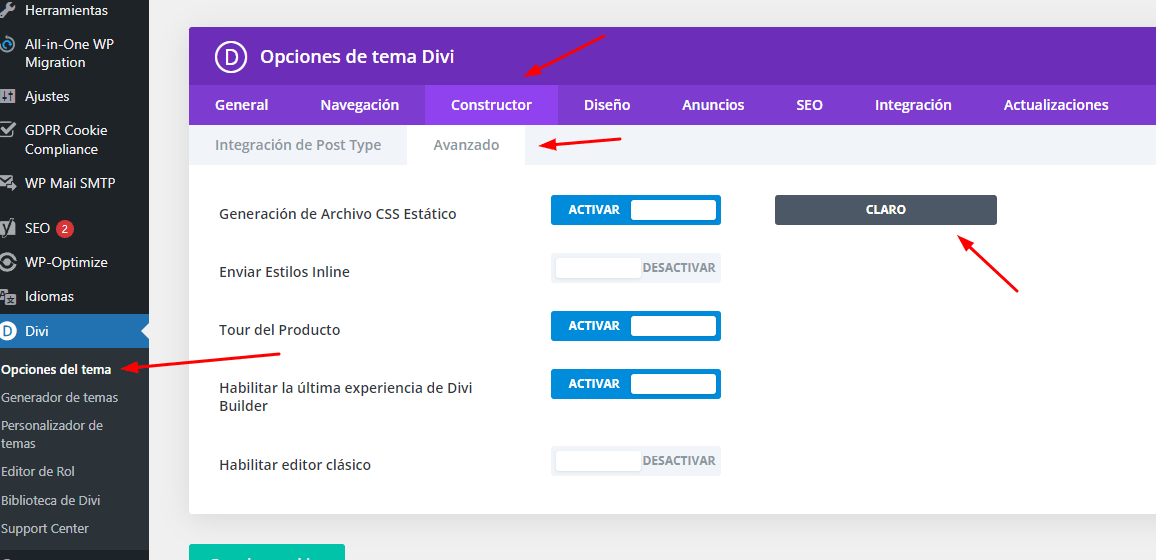Click the WP Mail SMTP envelope icon
1156x560 pixels.
click(7, 183)
